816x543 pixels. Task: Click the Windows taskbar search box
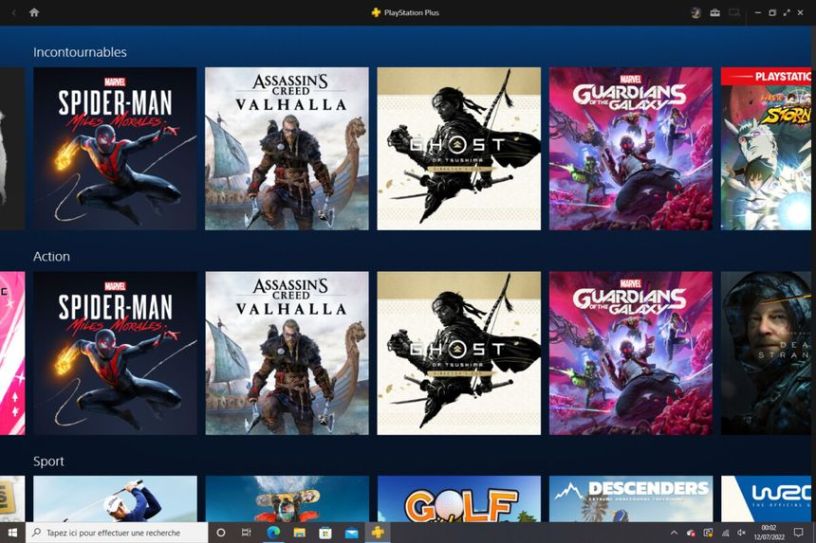117,532
